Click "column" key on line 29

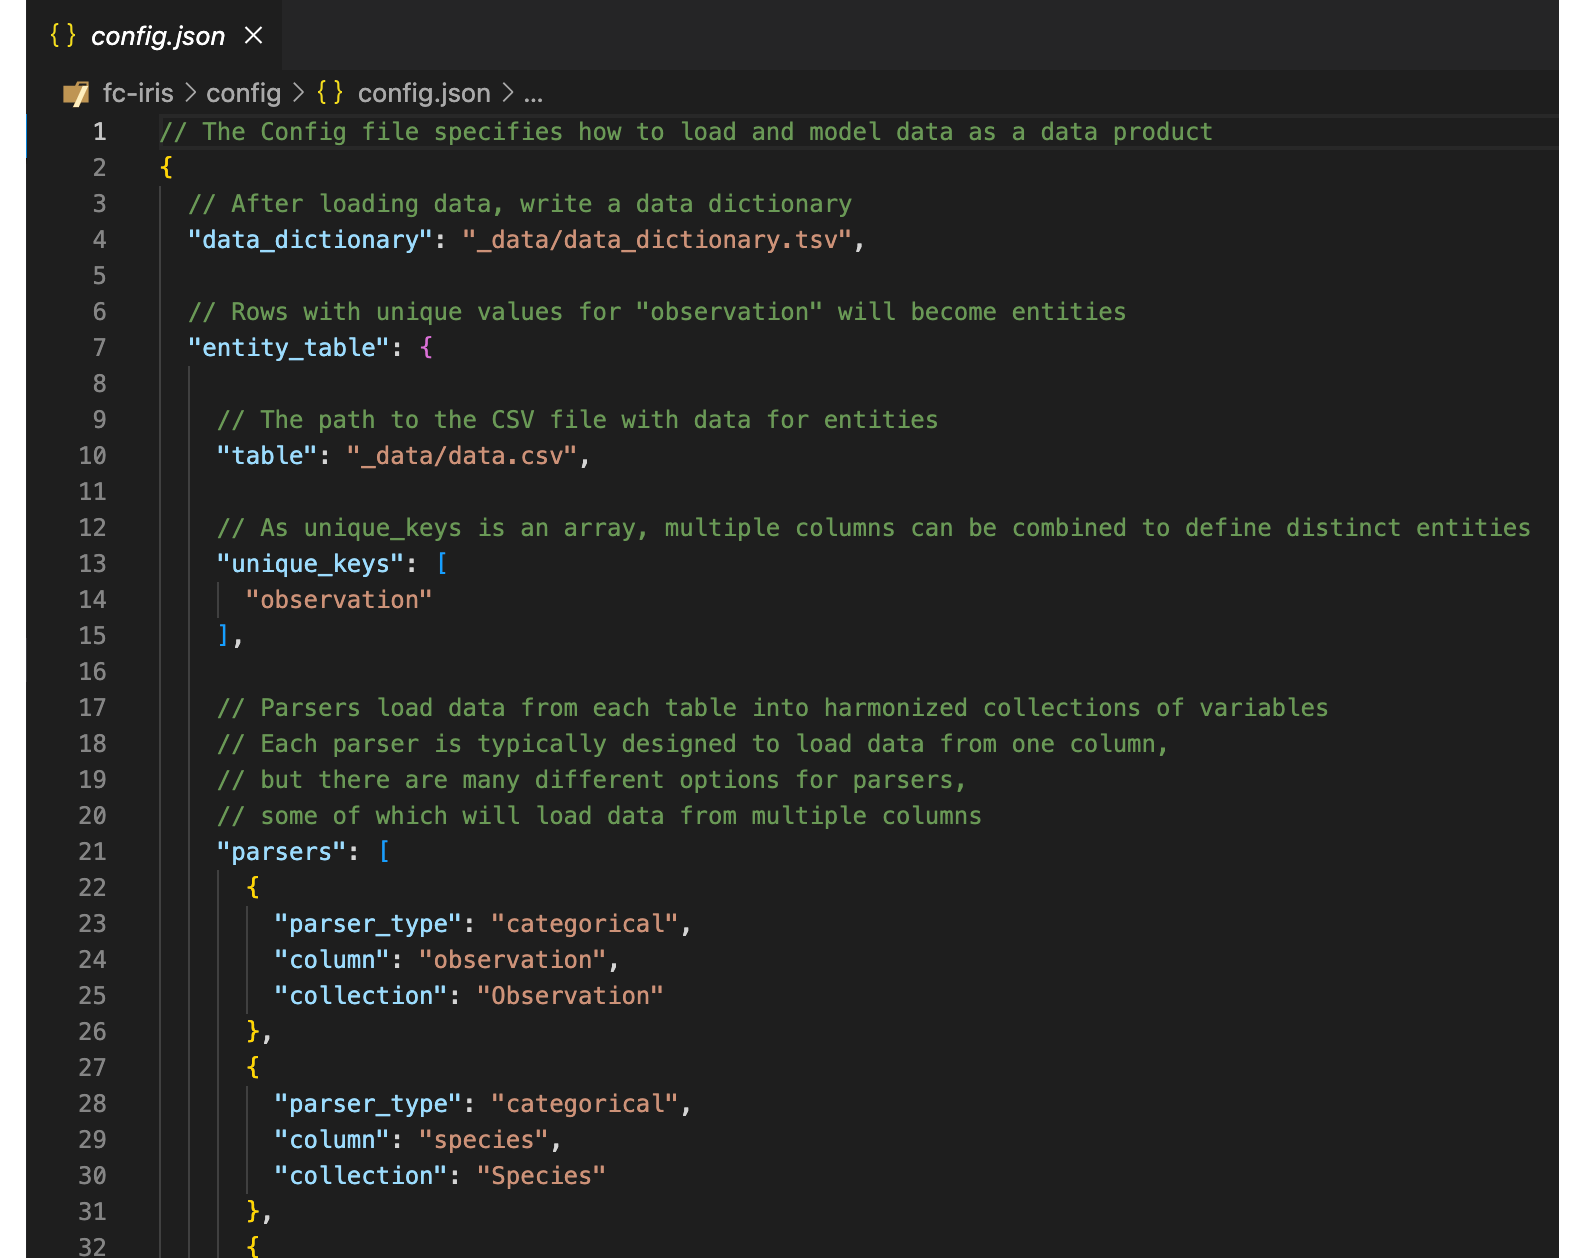point(332,1140)
